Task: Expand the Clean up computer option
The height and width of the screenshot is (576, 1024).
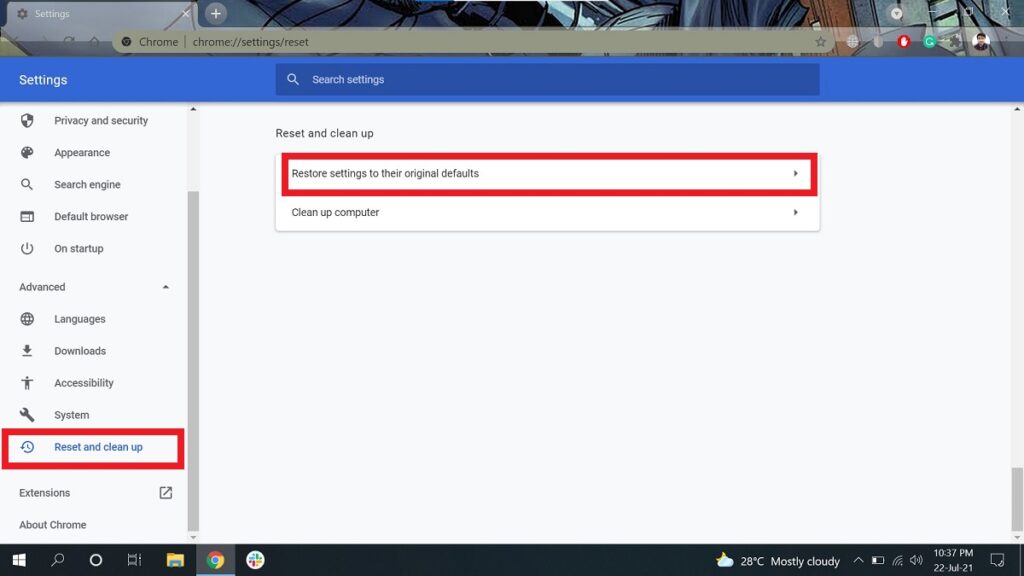Action: coord(546,213)
